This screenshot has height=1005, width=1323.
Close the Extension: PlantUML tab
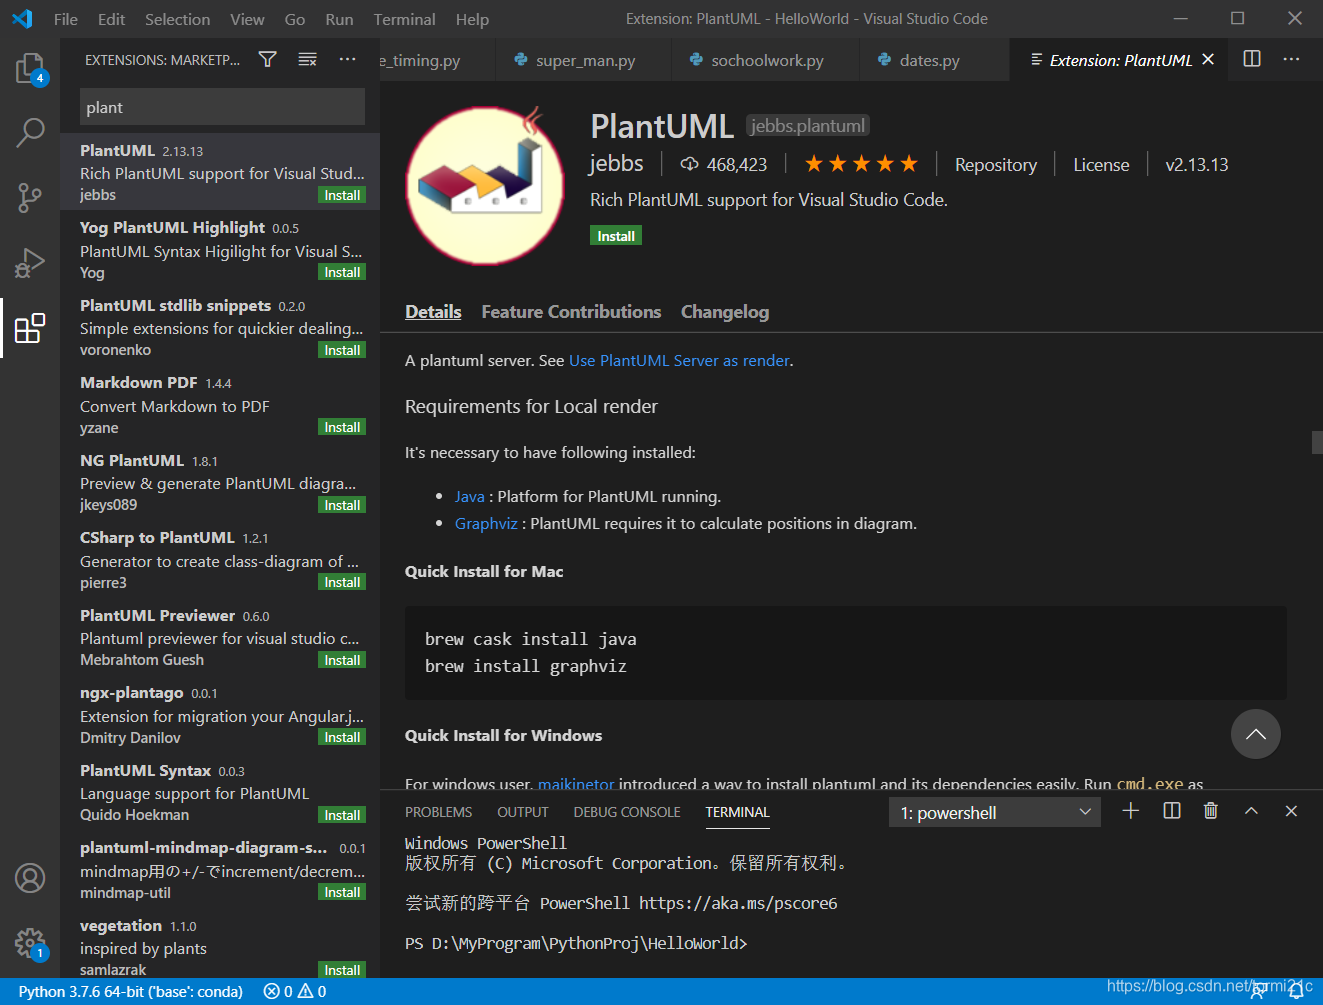[x=1208, y=60]
